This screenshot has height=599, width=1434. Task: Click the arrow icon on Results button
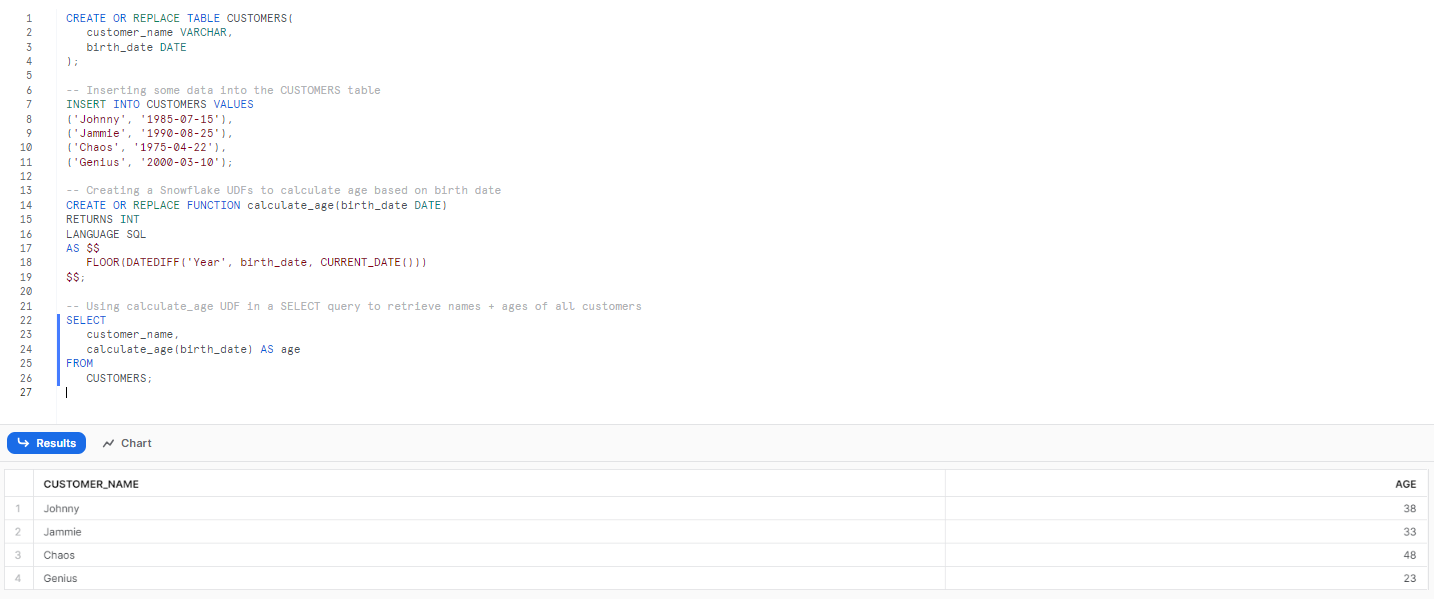click(x=24, y=443)
